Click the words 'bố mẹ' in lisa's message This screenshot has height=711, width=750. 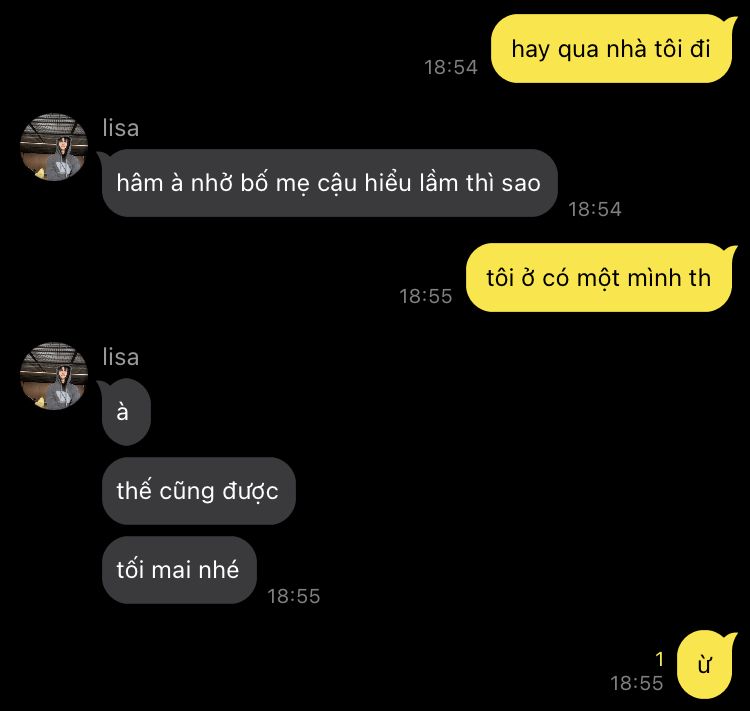click(x=275, y=183)
